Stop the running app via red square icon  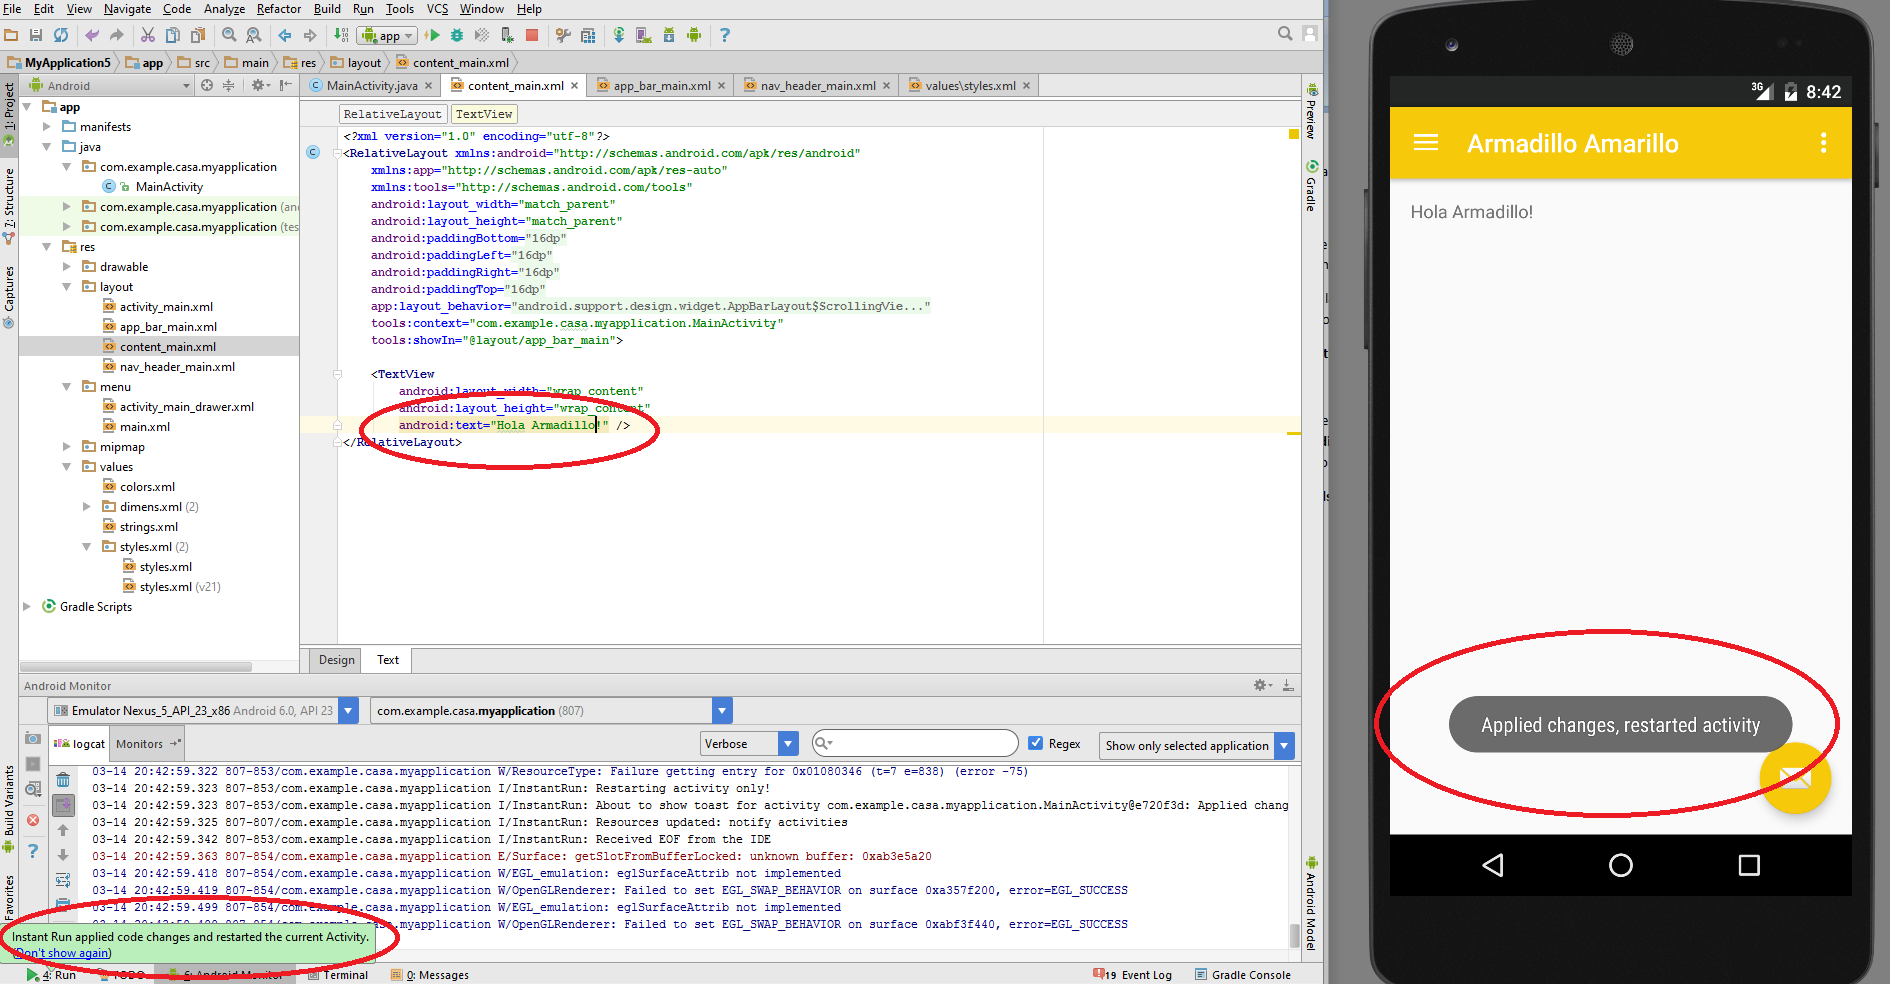coord(531,35)
